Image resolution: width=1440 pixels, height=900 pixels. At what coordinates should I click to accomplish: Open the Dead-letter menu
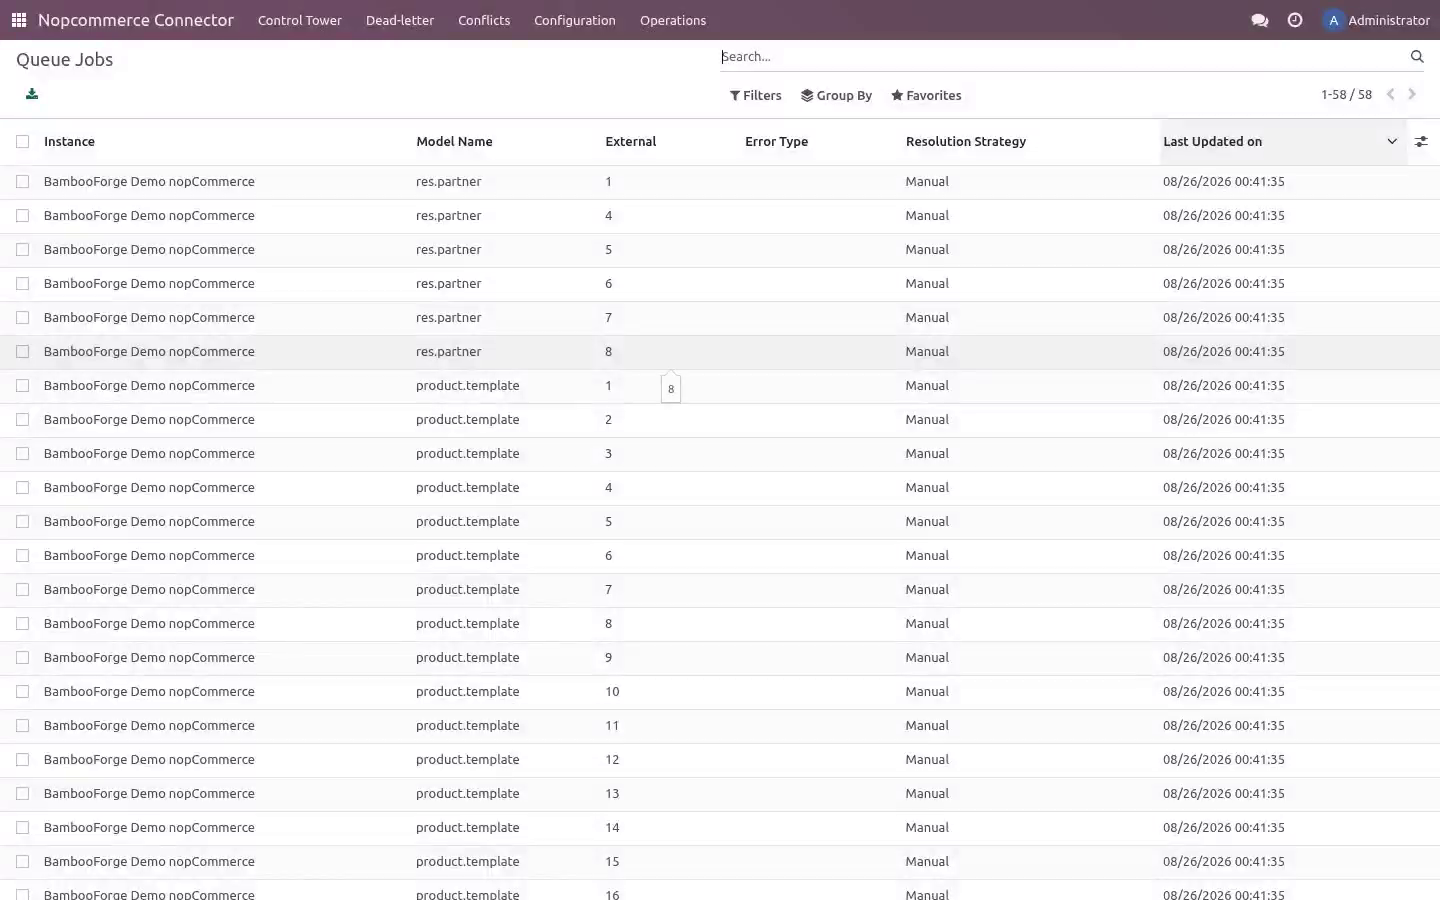[400, 20]
